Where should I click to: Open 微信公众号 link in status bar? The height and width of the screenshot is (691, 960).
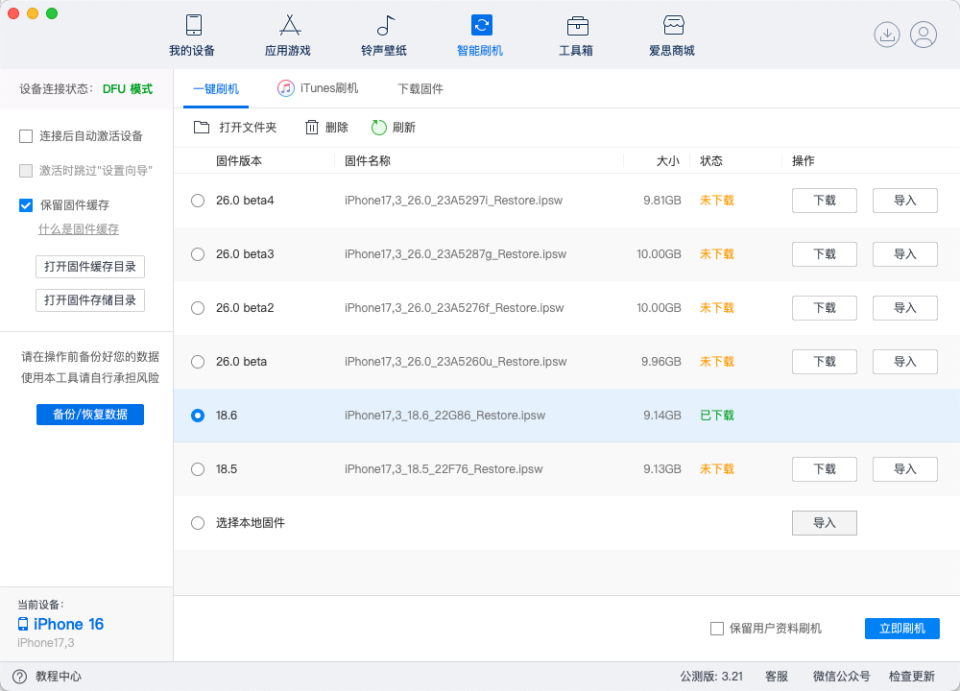pyautogui.click(x=841, y=676)
